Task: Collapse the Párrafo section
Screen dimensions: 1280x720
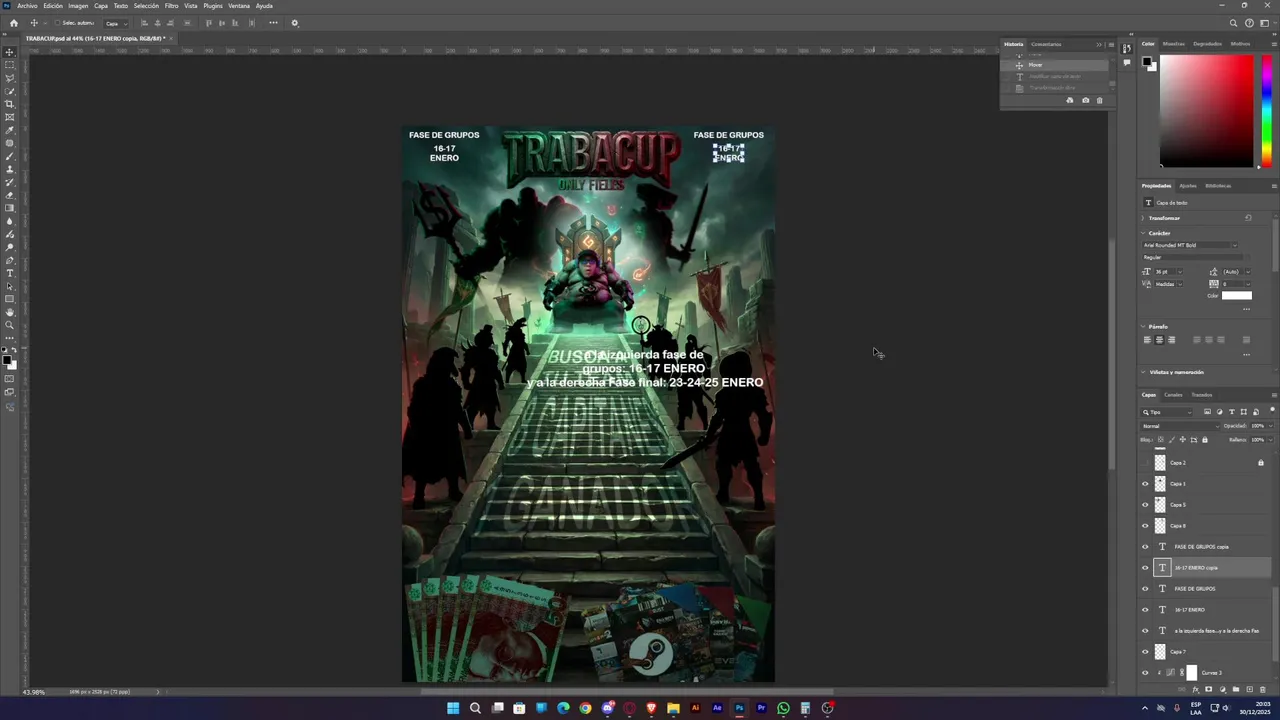Action: coord(1144,327)
